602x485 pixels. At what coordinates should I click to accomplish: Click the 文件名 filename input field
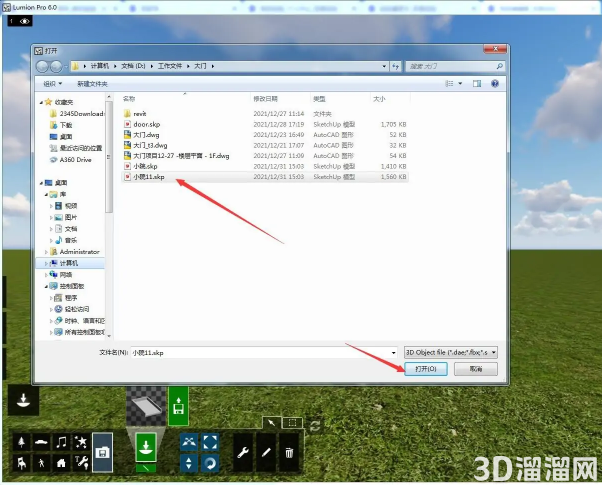click(261, 353)
